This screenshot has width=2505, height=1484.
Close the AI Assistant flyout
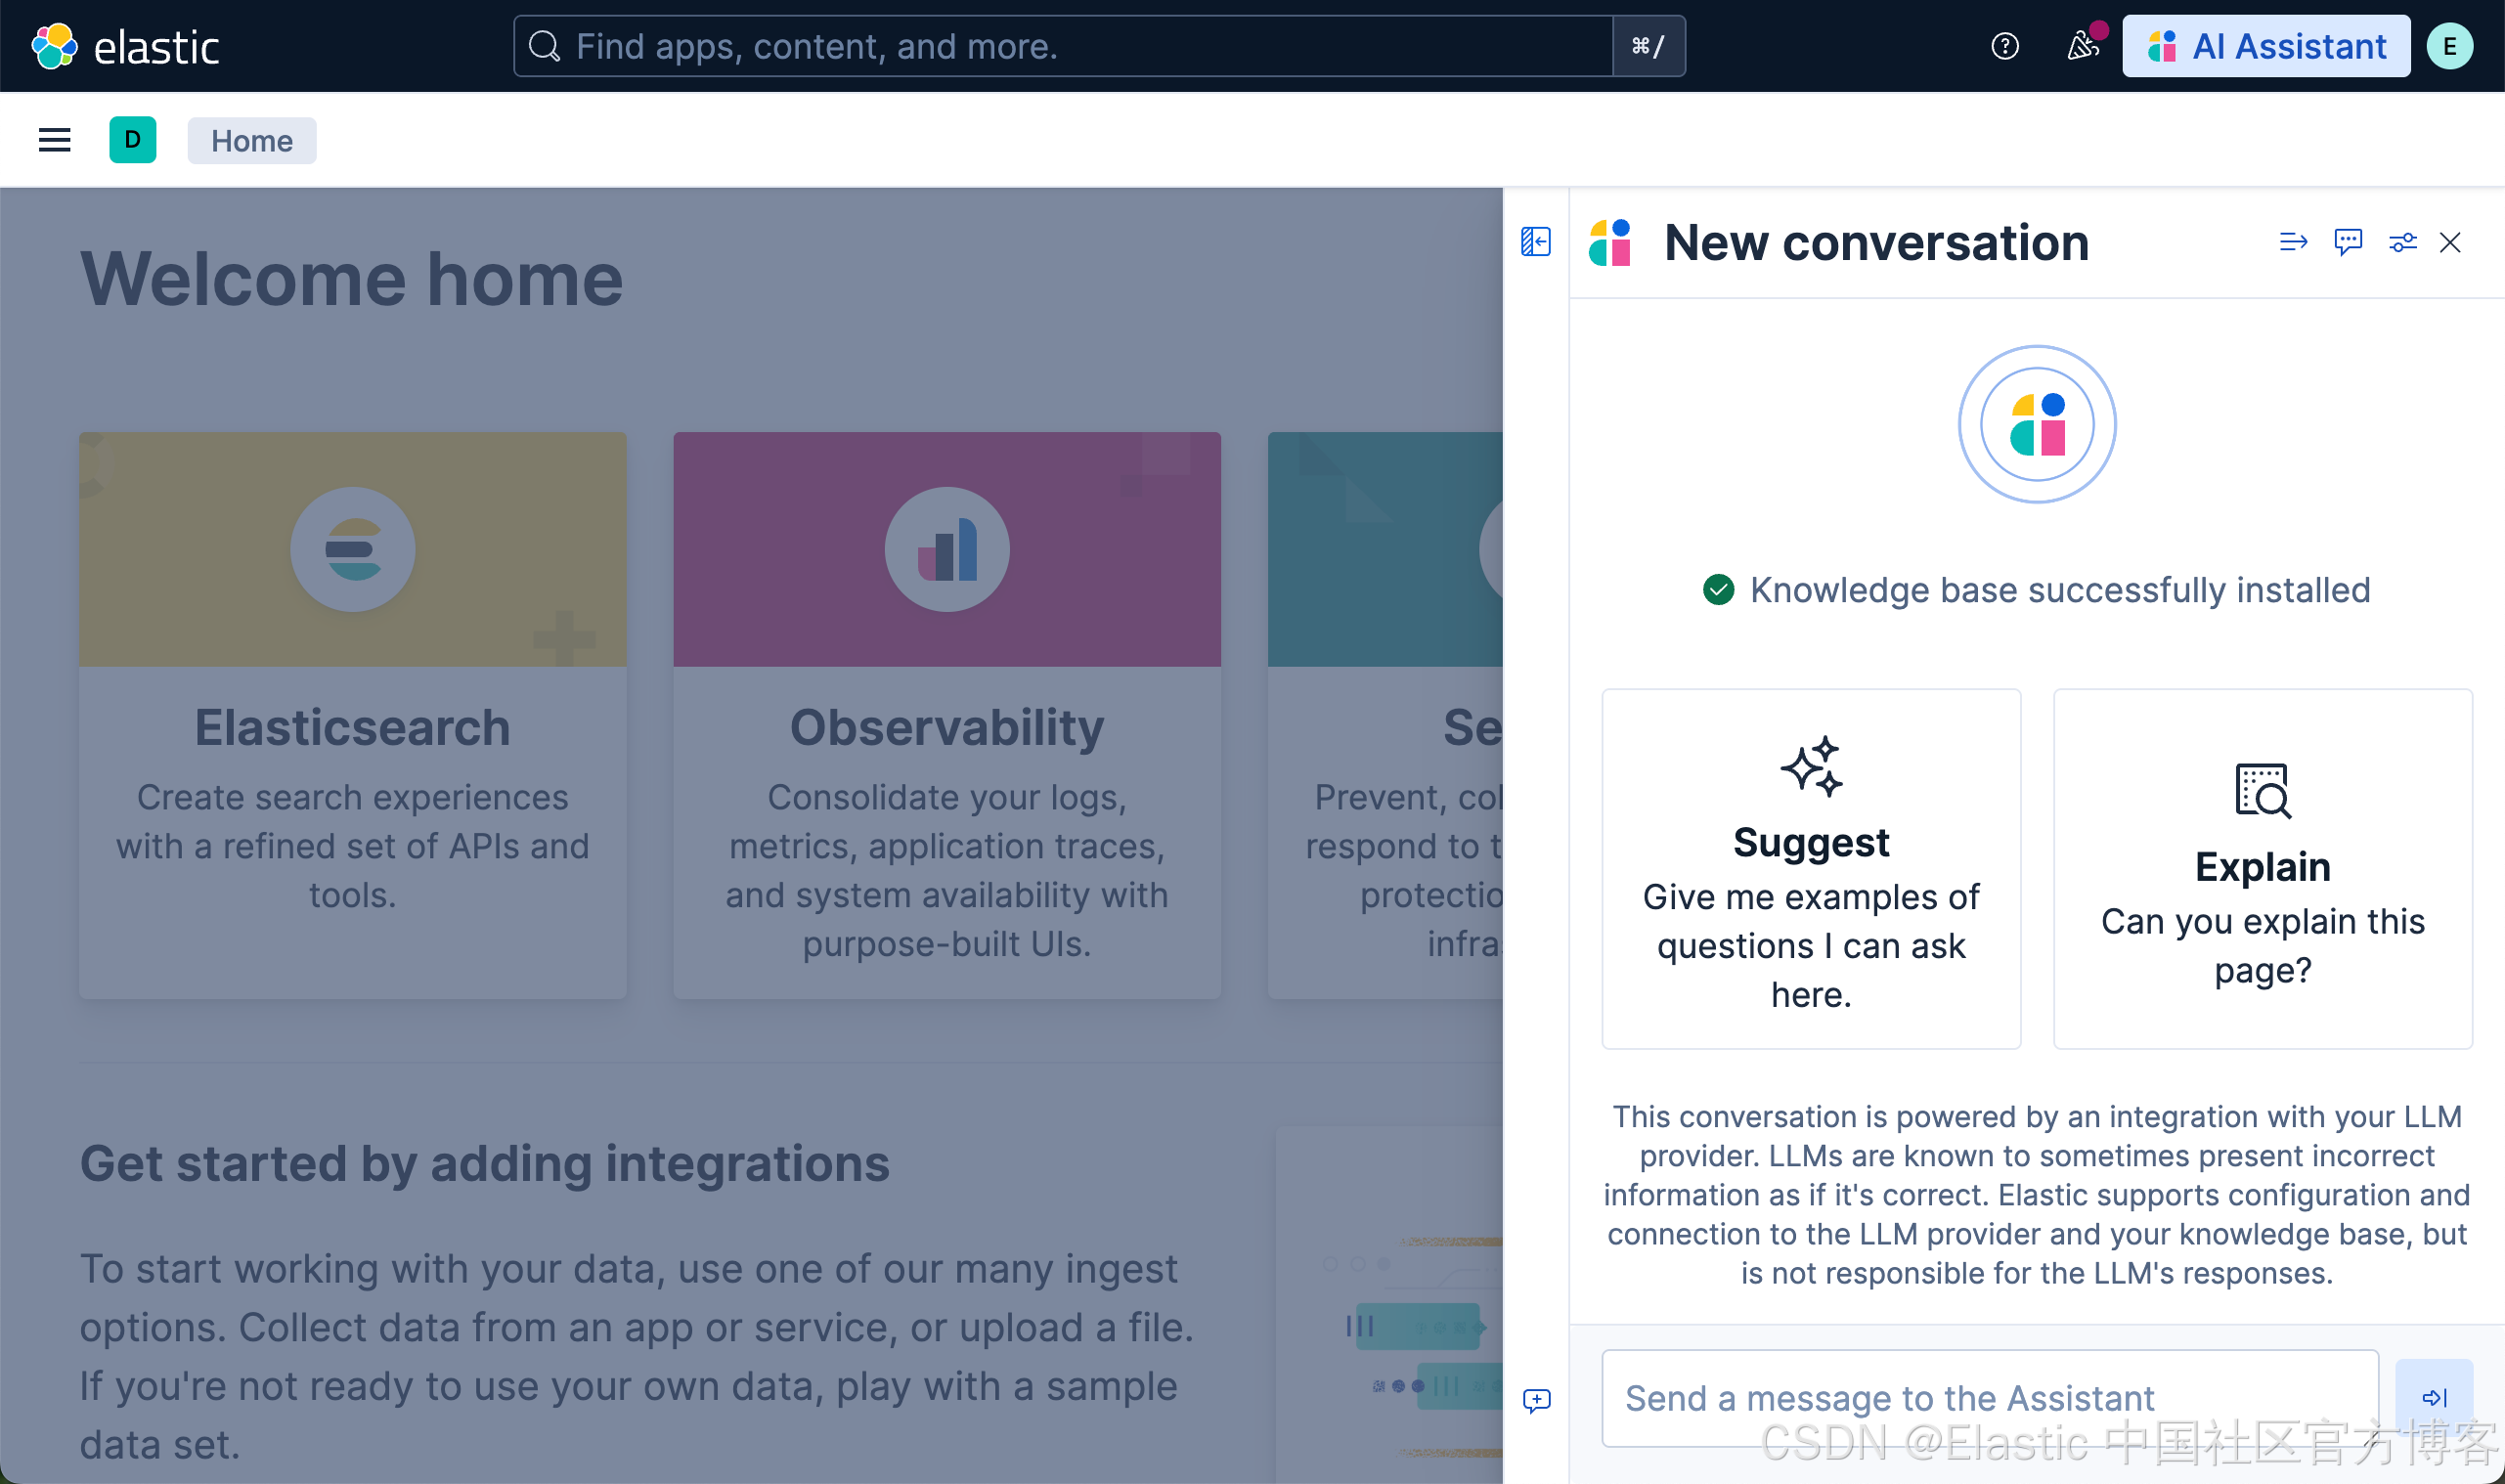pyautogui.click(x=2449, y=242)
